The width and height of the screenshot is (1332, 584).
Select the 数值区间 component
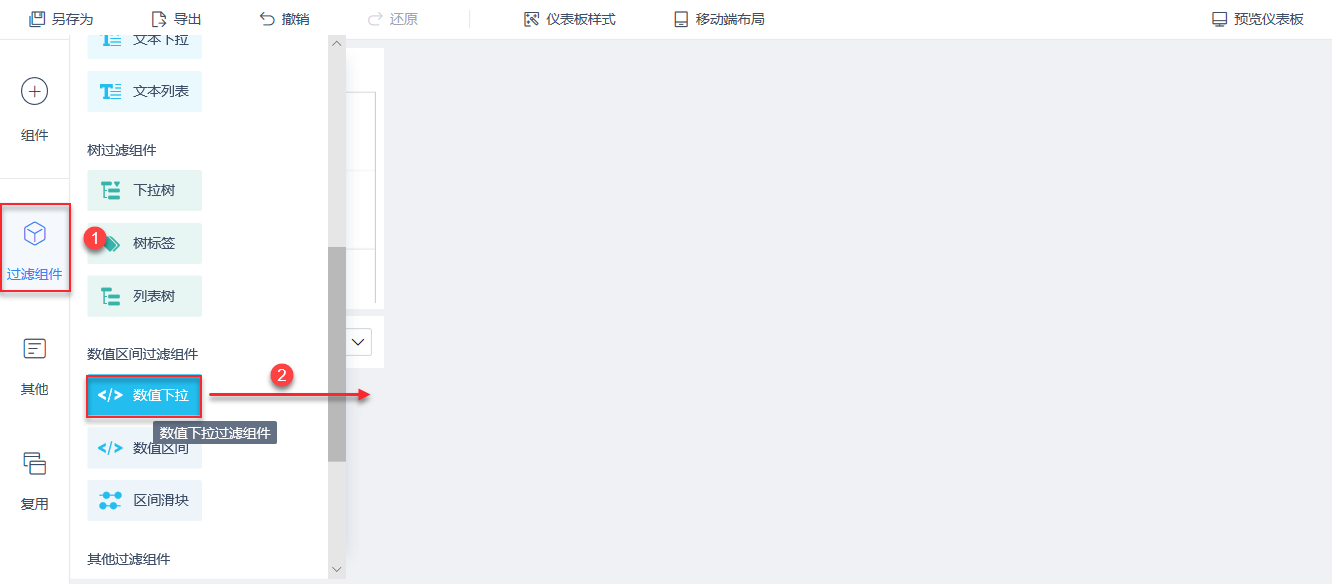coord(145,448)
